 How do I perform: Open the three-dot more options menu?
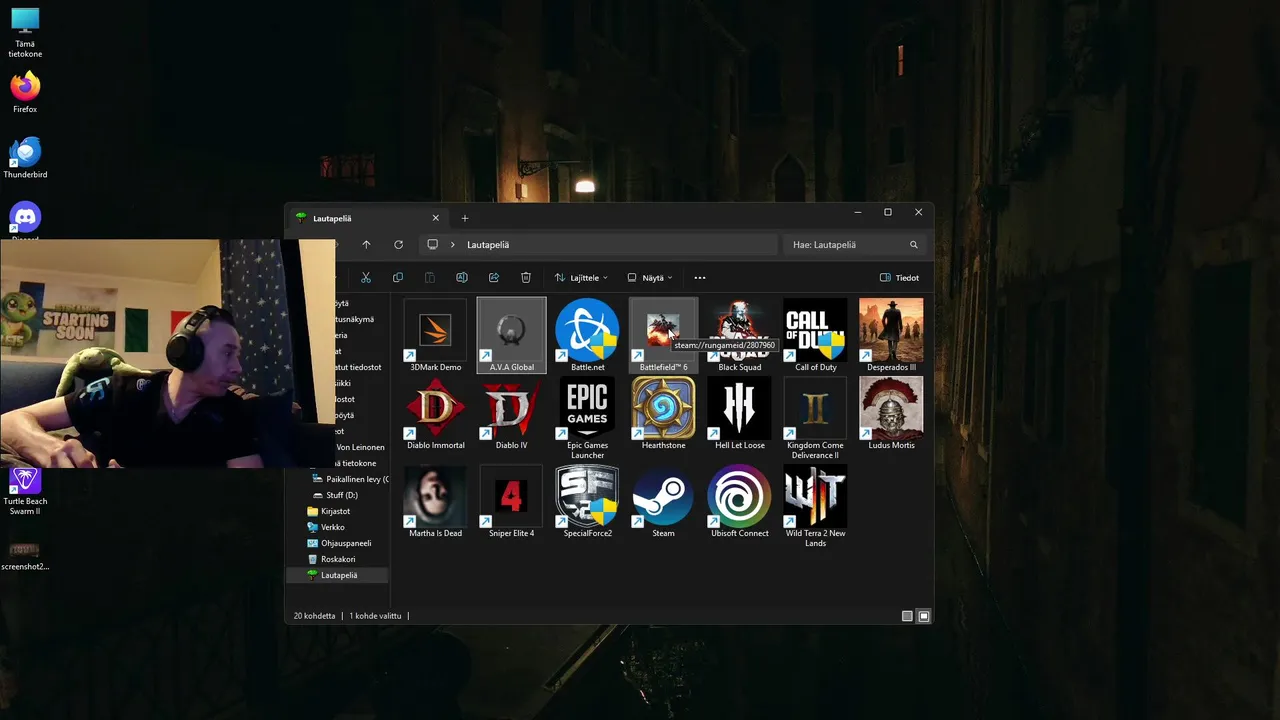700,277
